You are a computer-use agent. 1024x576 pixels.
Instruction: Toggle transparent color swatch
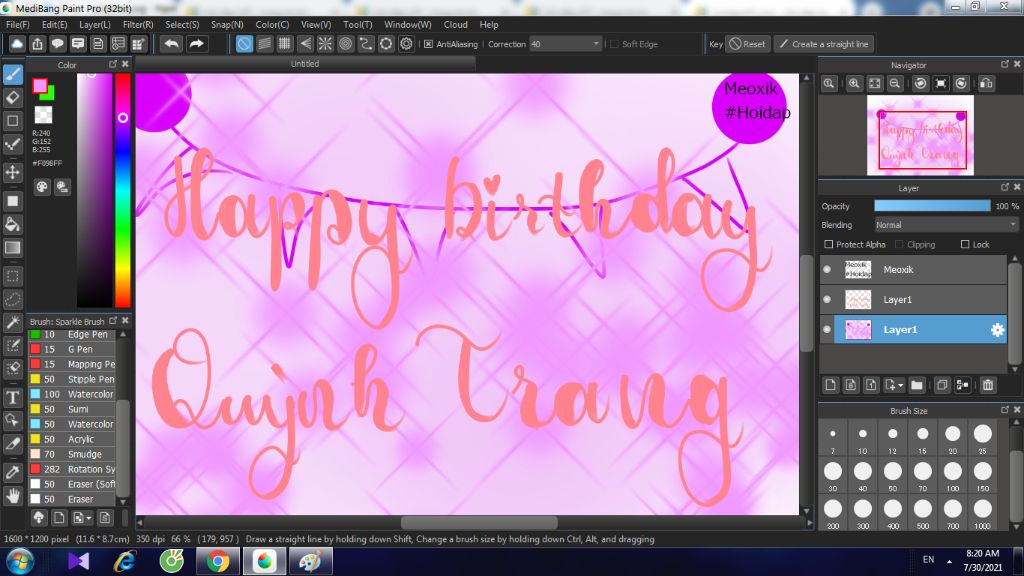coord(43,115)
